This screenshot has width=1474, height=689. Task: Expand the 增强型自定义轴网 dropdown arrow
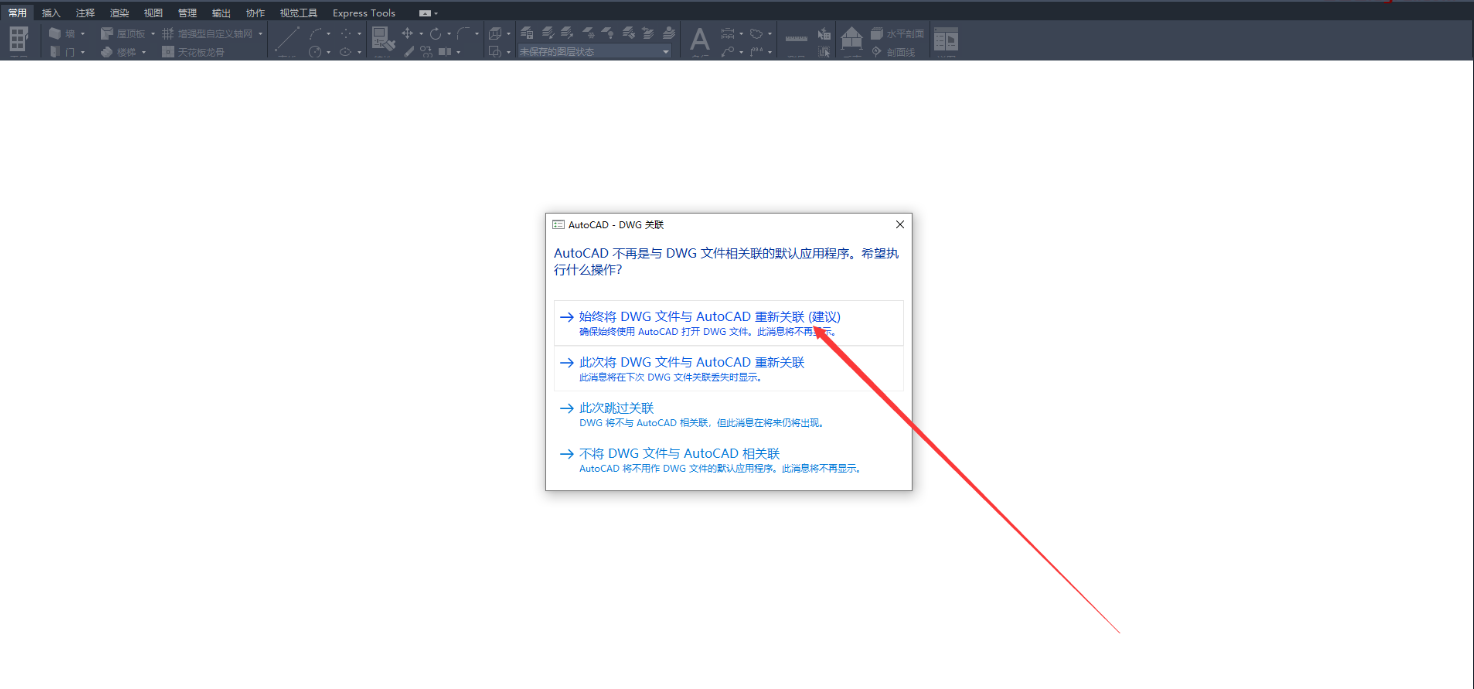(x=260, y=33)
